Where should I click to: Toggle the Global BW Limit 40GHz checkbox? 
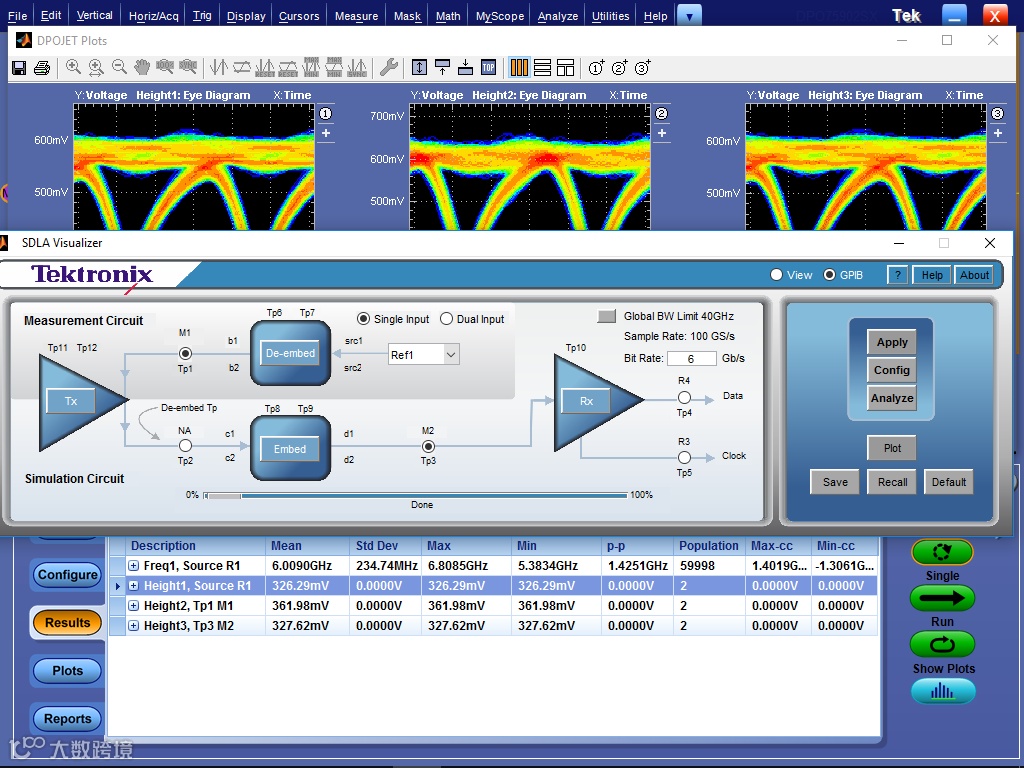tap(607, 316)
